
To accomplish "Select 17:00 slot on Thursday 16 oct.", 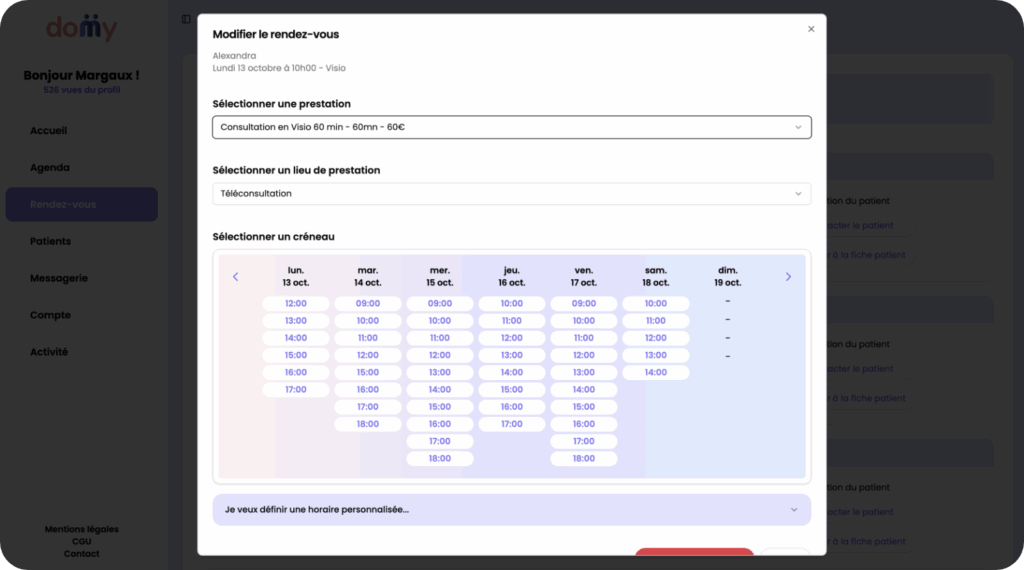I will (x=512, y=424).
